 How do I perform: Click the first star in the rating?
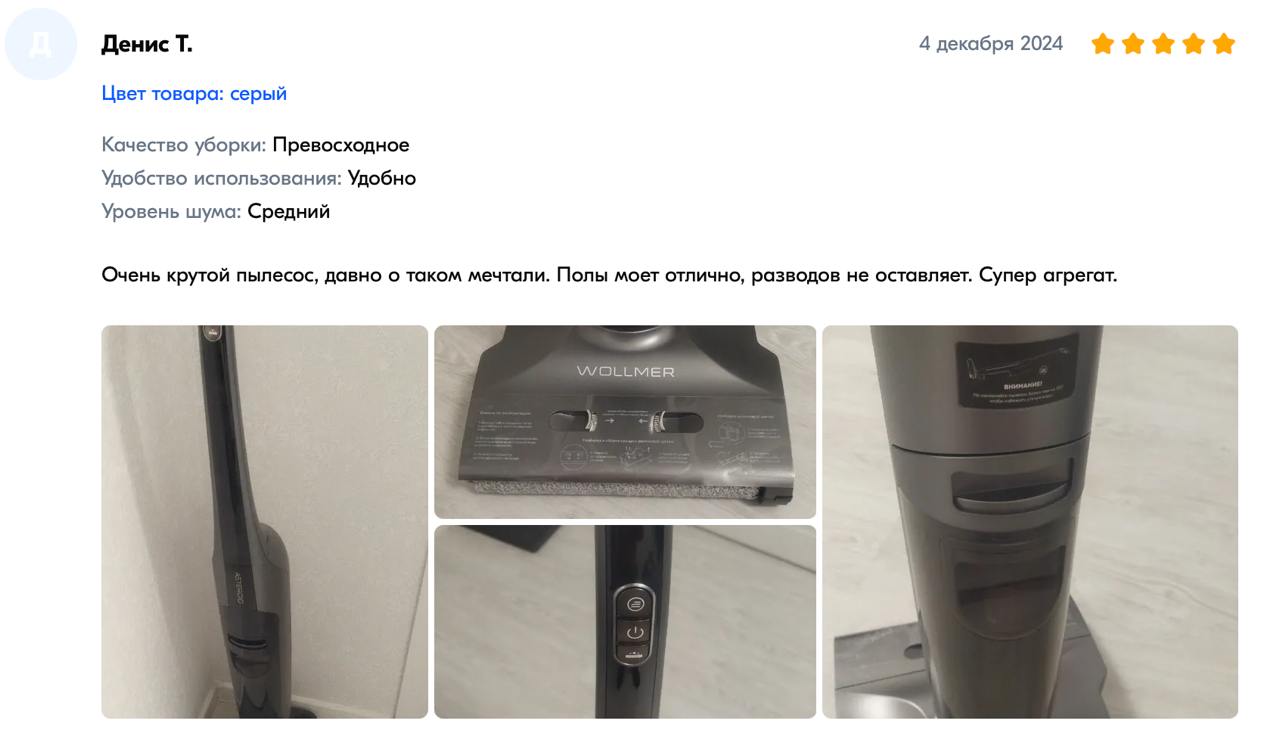pyautogui.click(x=1103, y=44)
